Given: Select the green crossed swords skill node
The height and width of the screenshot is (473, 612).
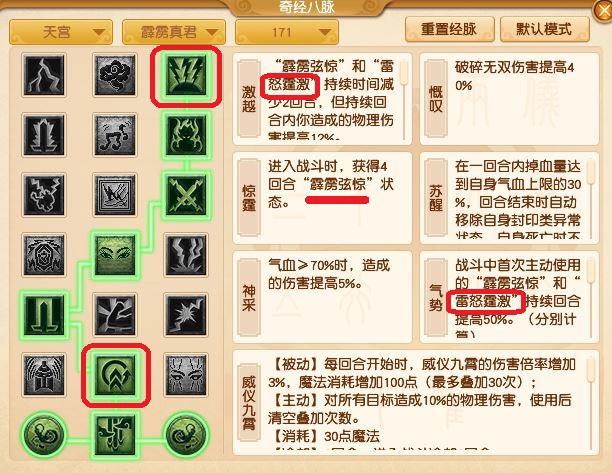Looking at the screenshot, I should (186, 195).
